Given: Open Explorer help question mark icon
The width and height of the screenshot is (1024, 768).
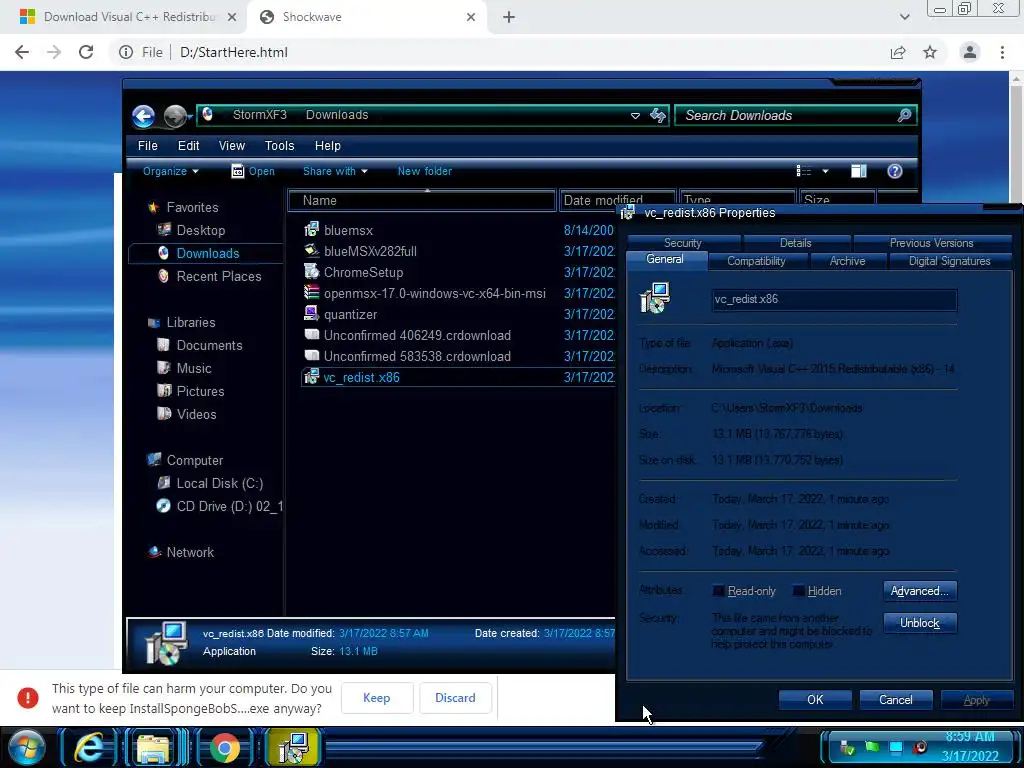Looking at the screenshot, I should pos(895,171).
